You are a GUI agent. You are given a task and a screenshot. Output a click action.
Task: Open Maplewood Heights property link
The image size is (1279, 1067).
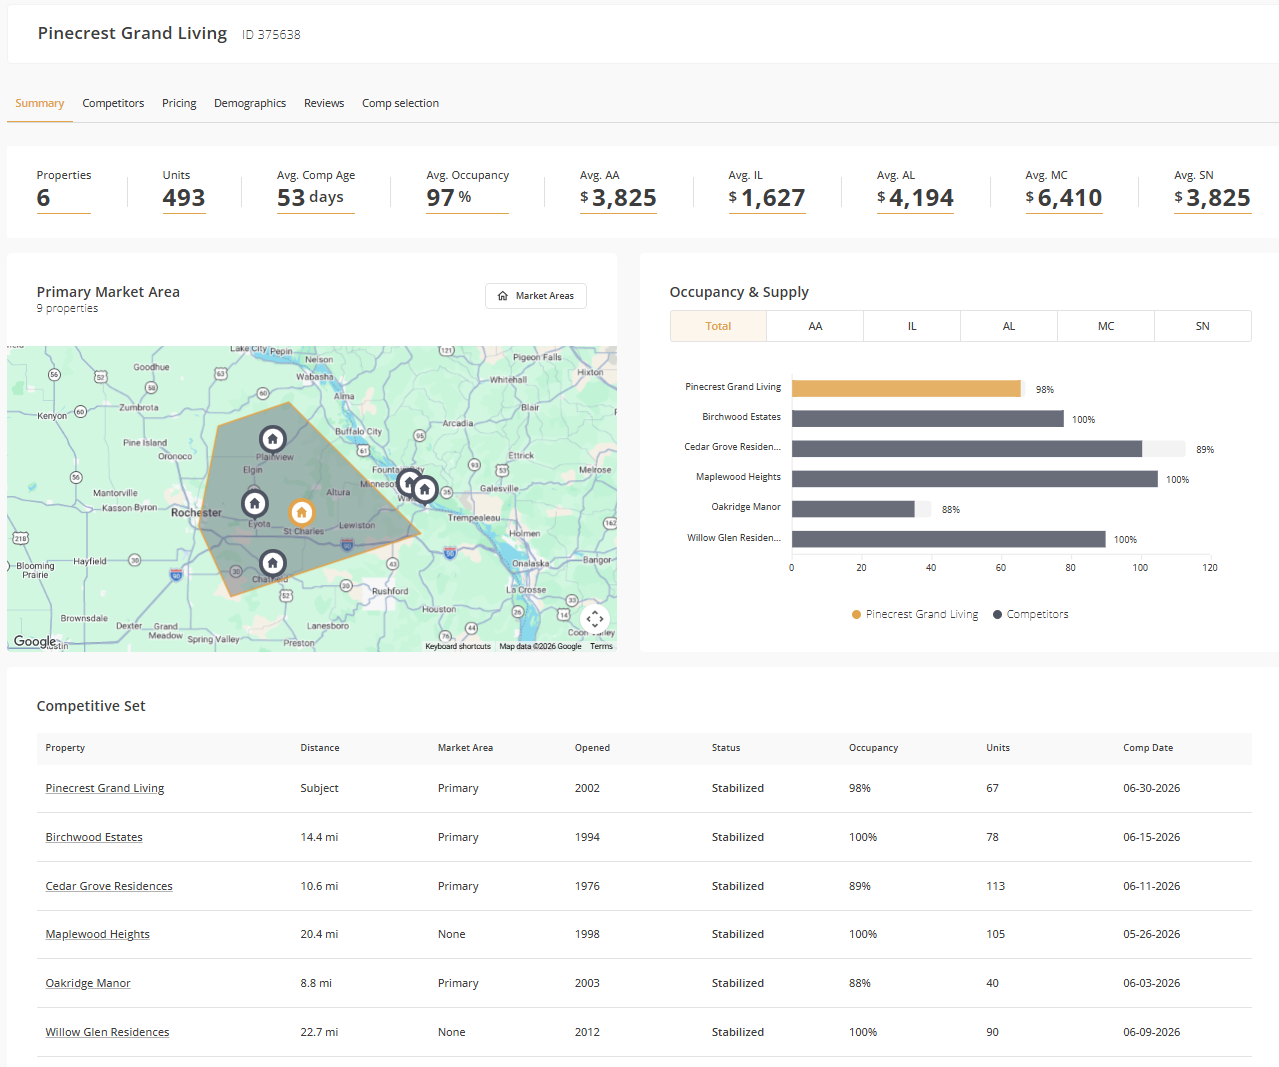coord(97,934)
